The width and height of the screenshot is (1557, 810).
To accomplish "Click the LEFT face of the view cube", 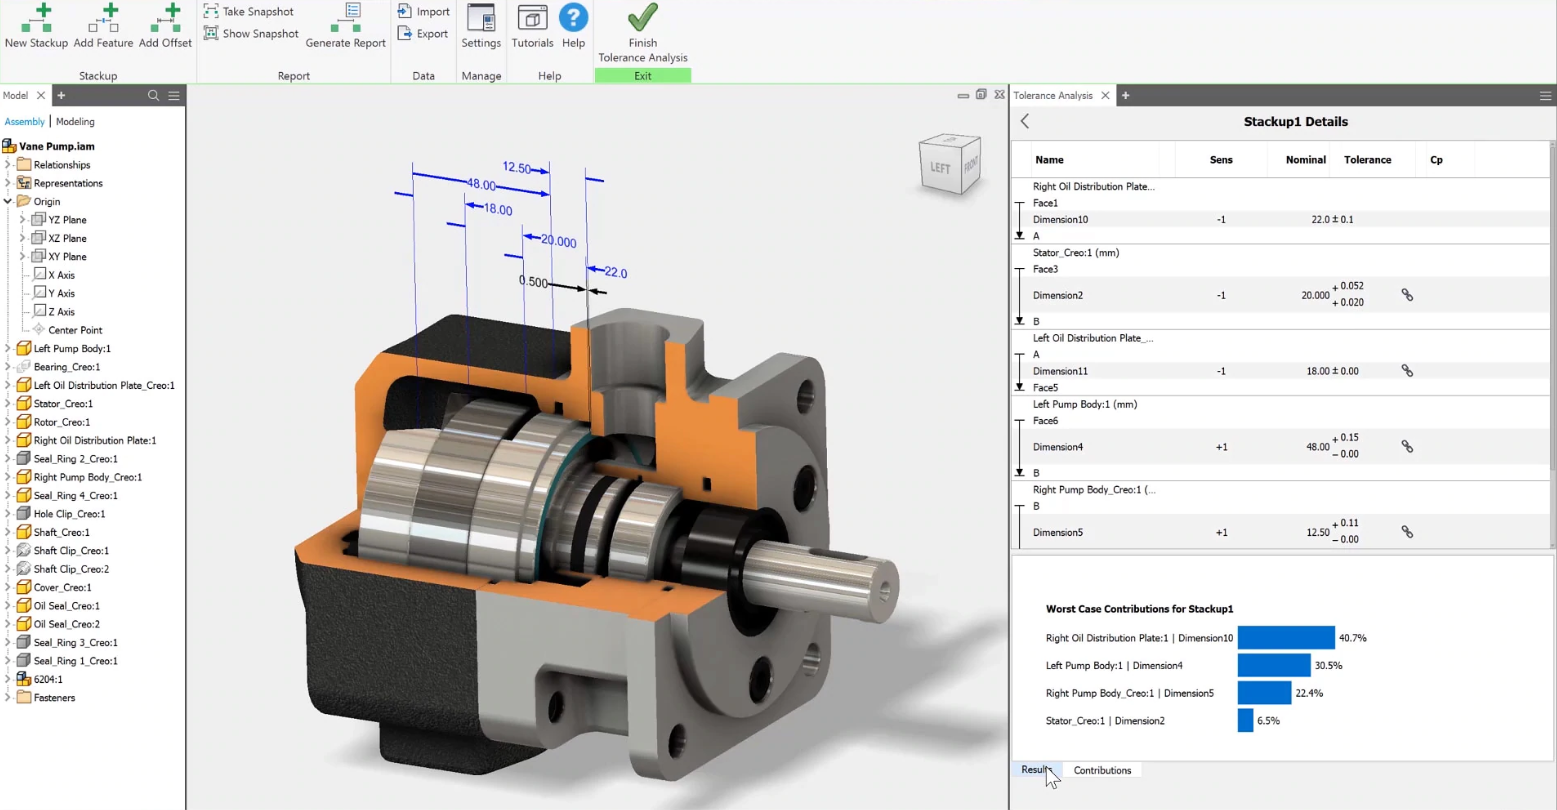I will (940, 167).
